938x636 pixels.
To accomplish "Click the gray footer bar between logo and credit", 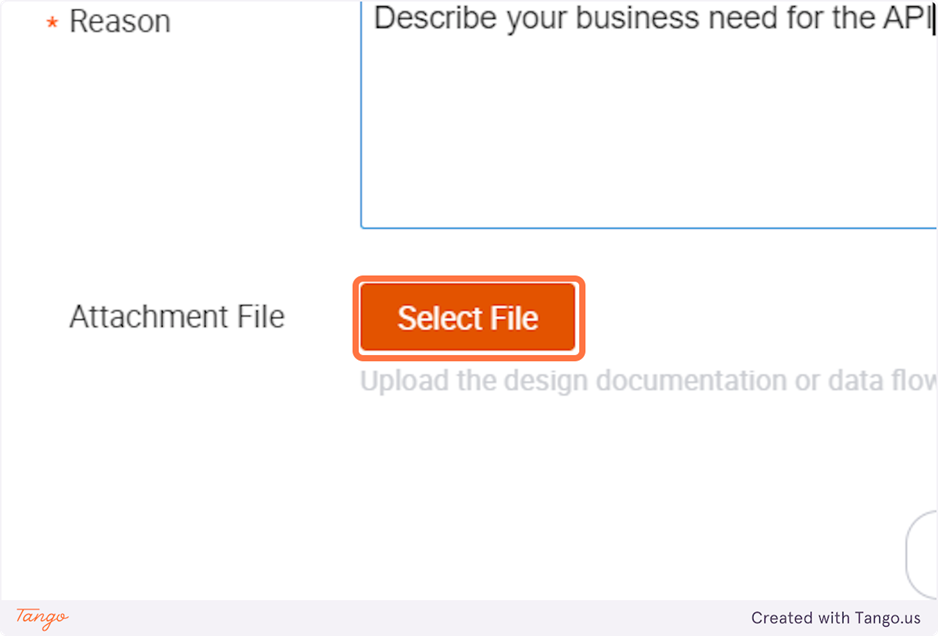I will click(x=400, y=618).
